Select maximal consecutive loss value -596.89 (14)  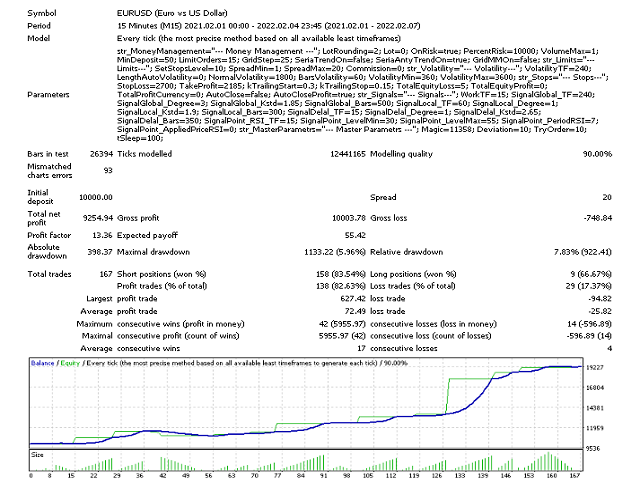point(589,336)
